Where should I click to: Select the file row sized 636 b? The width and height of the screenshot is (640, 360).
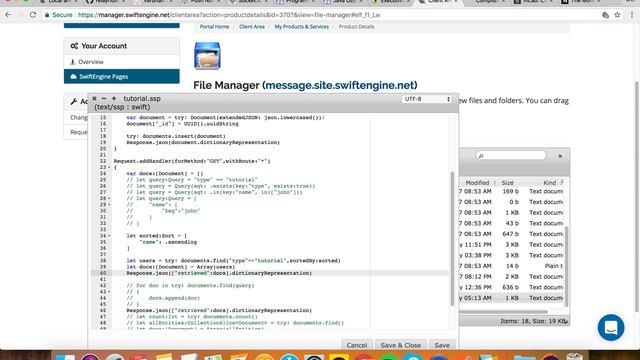tap(511, 287)
